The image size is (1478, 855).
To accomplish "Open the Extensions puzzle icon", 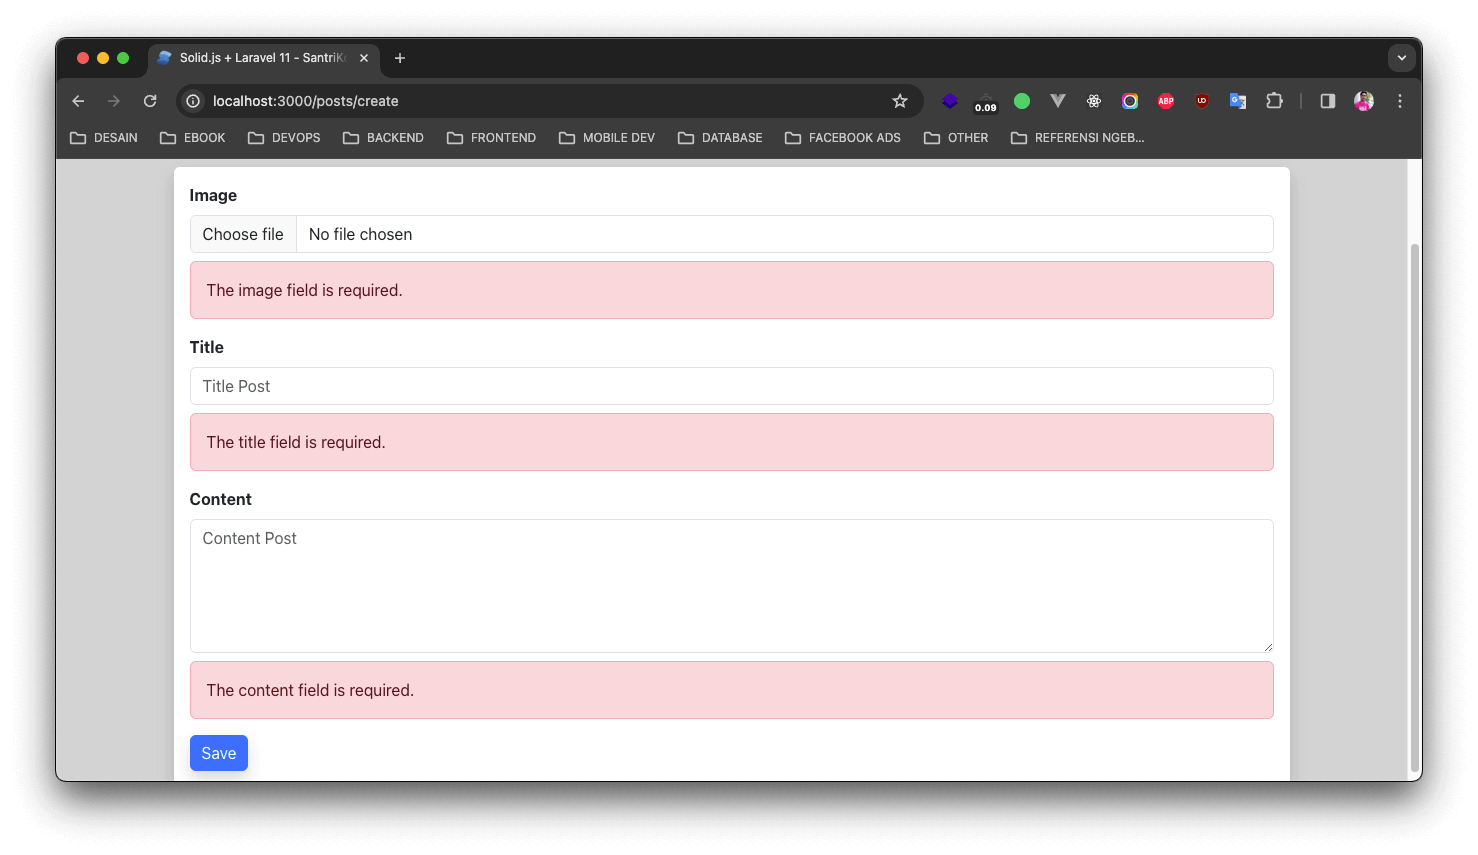I will pyautogui.click(x=1274, y=101).
